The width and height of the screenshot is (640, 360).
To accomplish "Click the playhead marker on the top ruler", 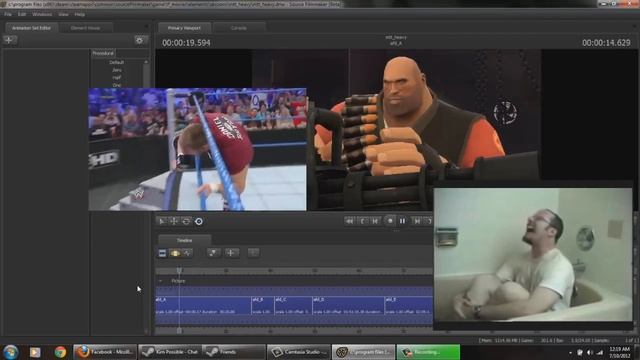I will point(179,270).
